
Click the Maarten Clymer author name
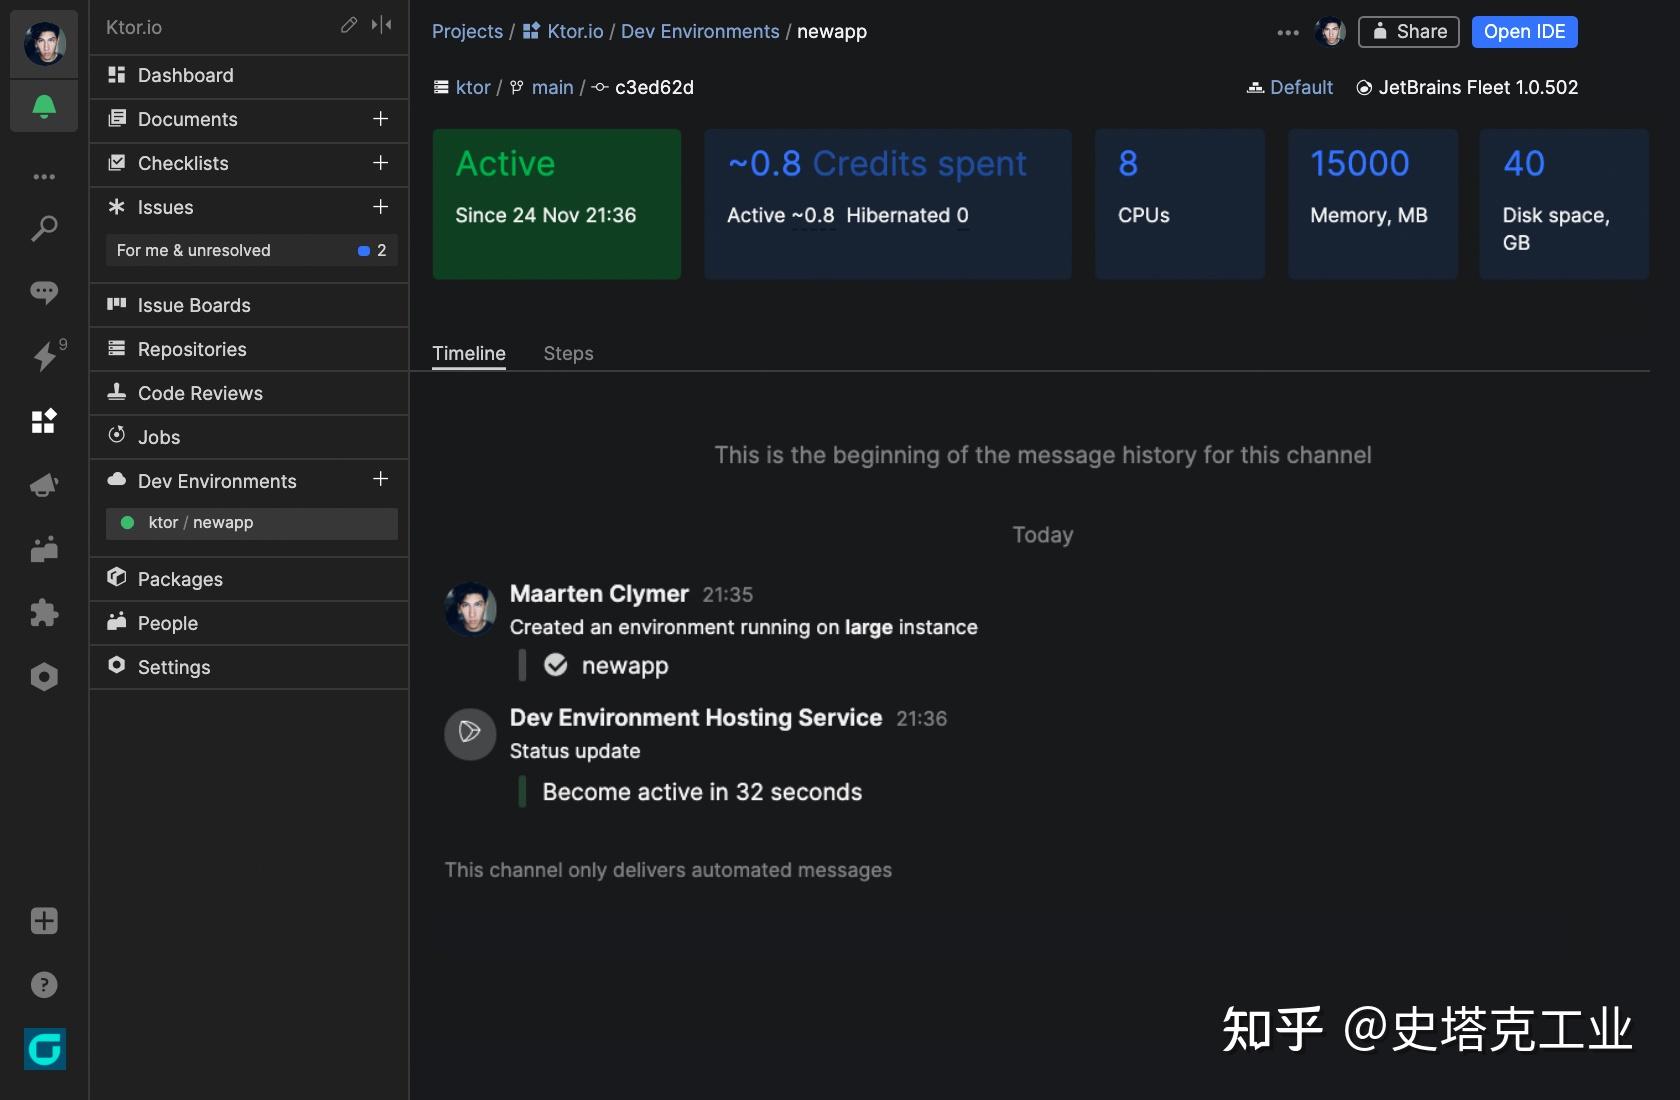599,594
